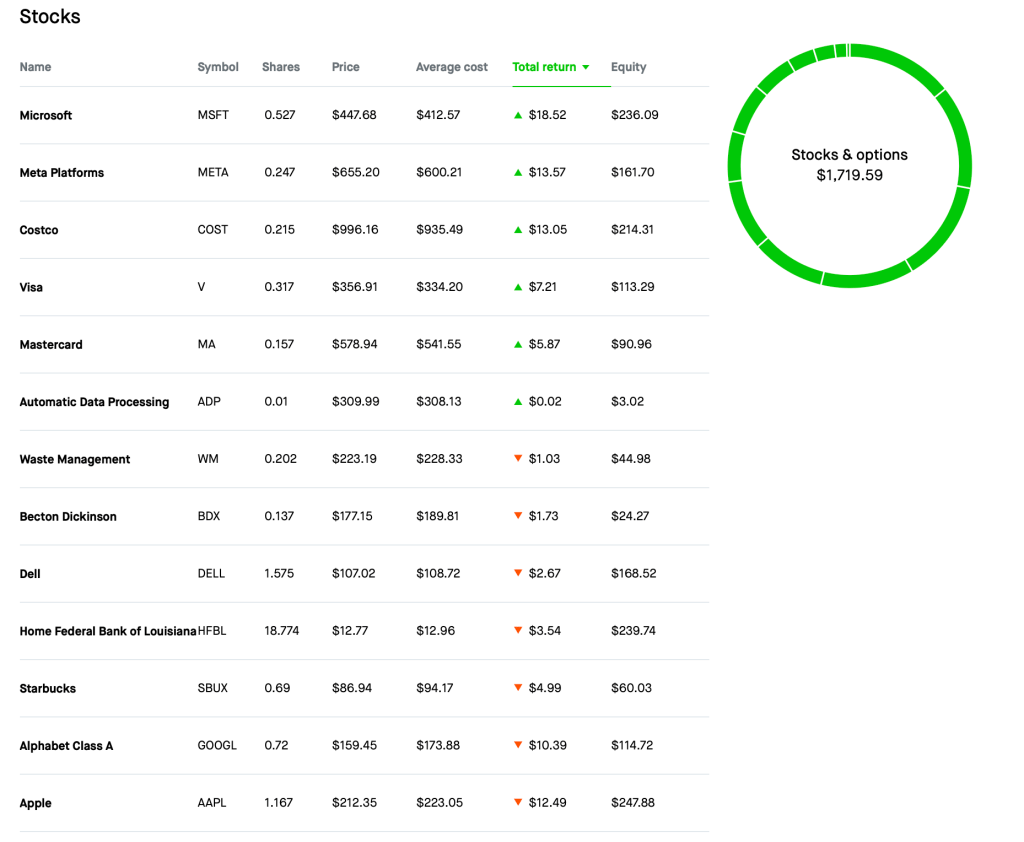
Task: Sort table by Average cost header
Action: [x=452, y=67]
